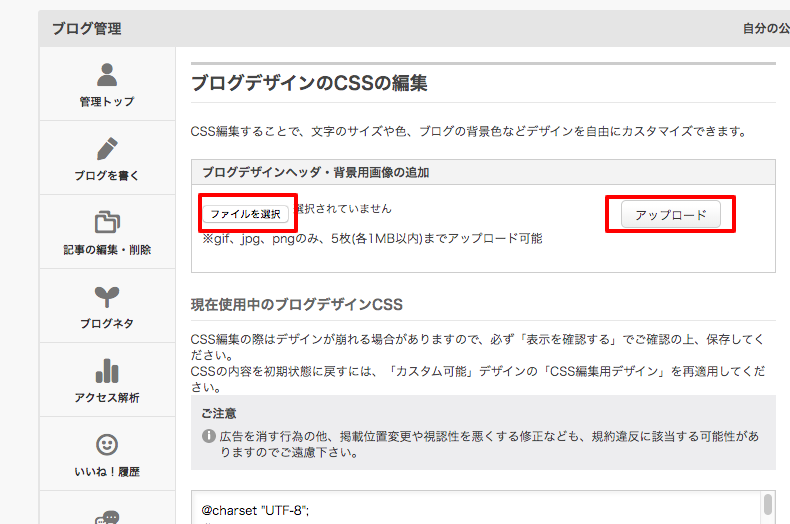Open the bar chart icon for アクセス解析
This screenshot has height=524, width=790.
107,371
